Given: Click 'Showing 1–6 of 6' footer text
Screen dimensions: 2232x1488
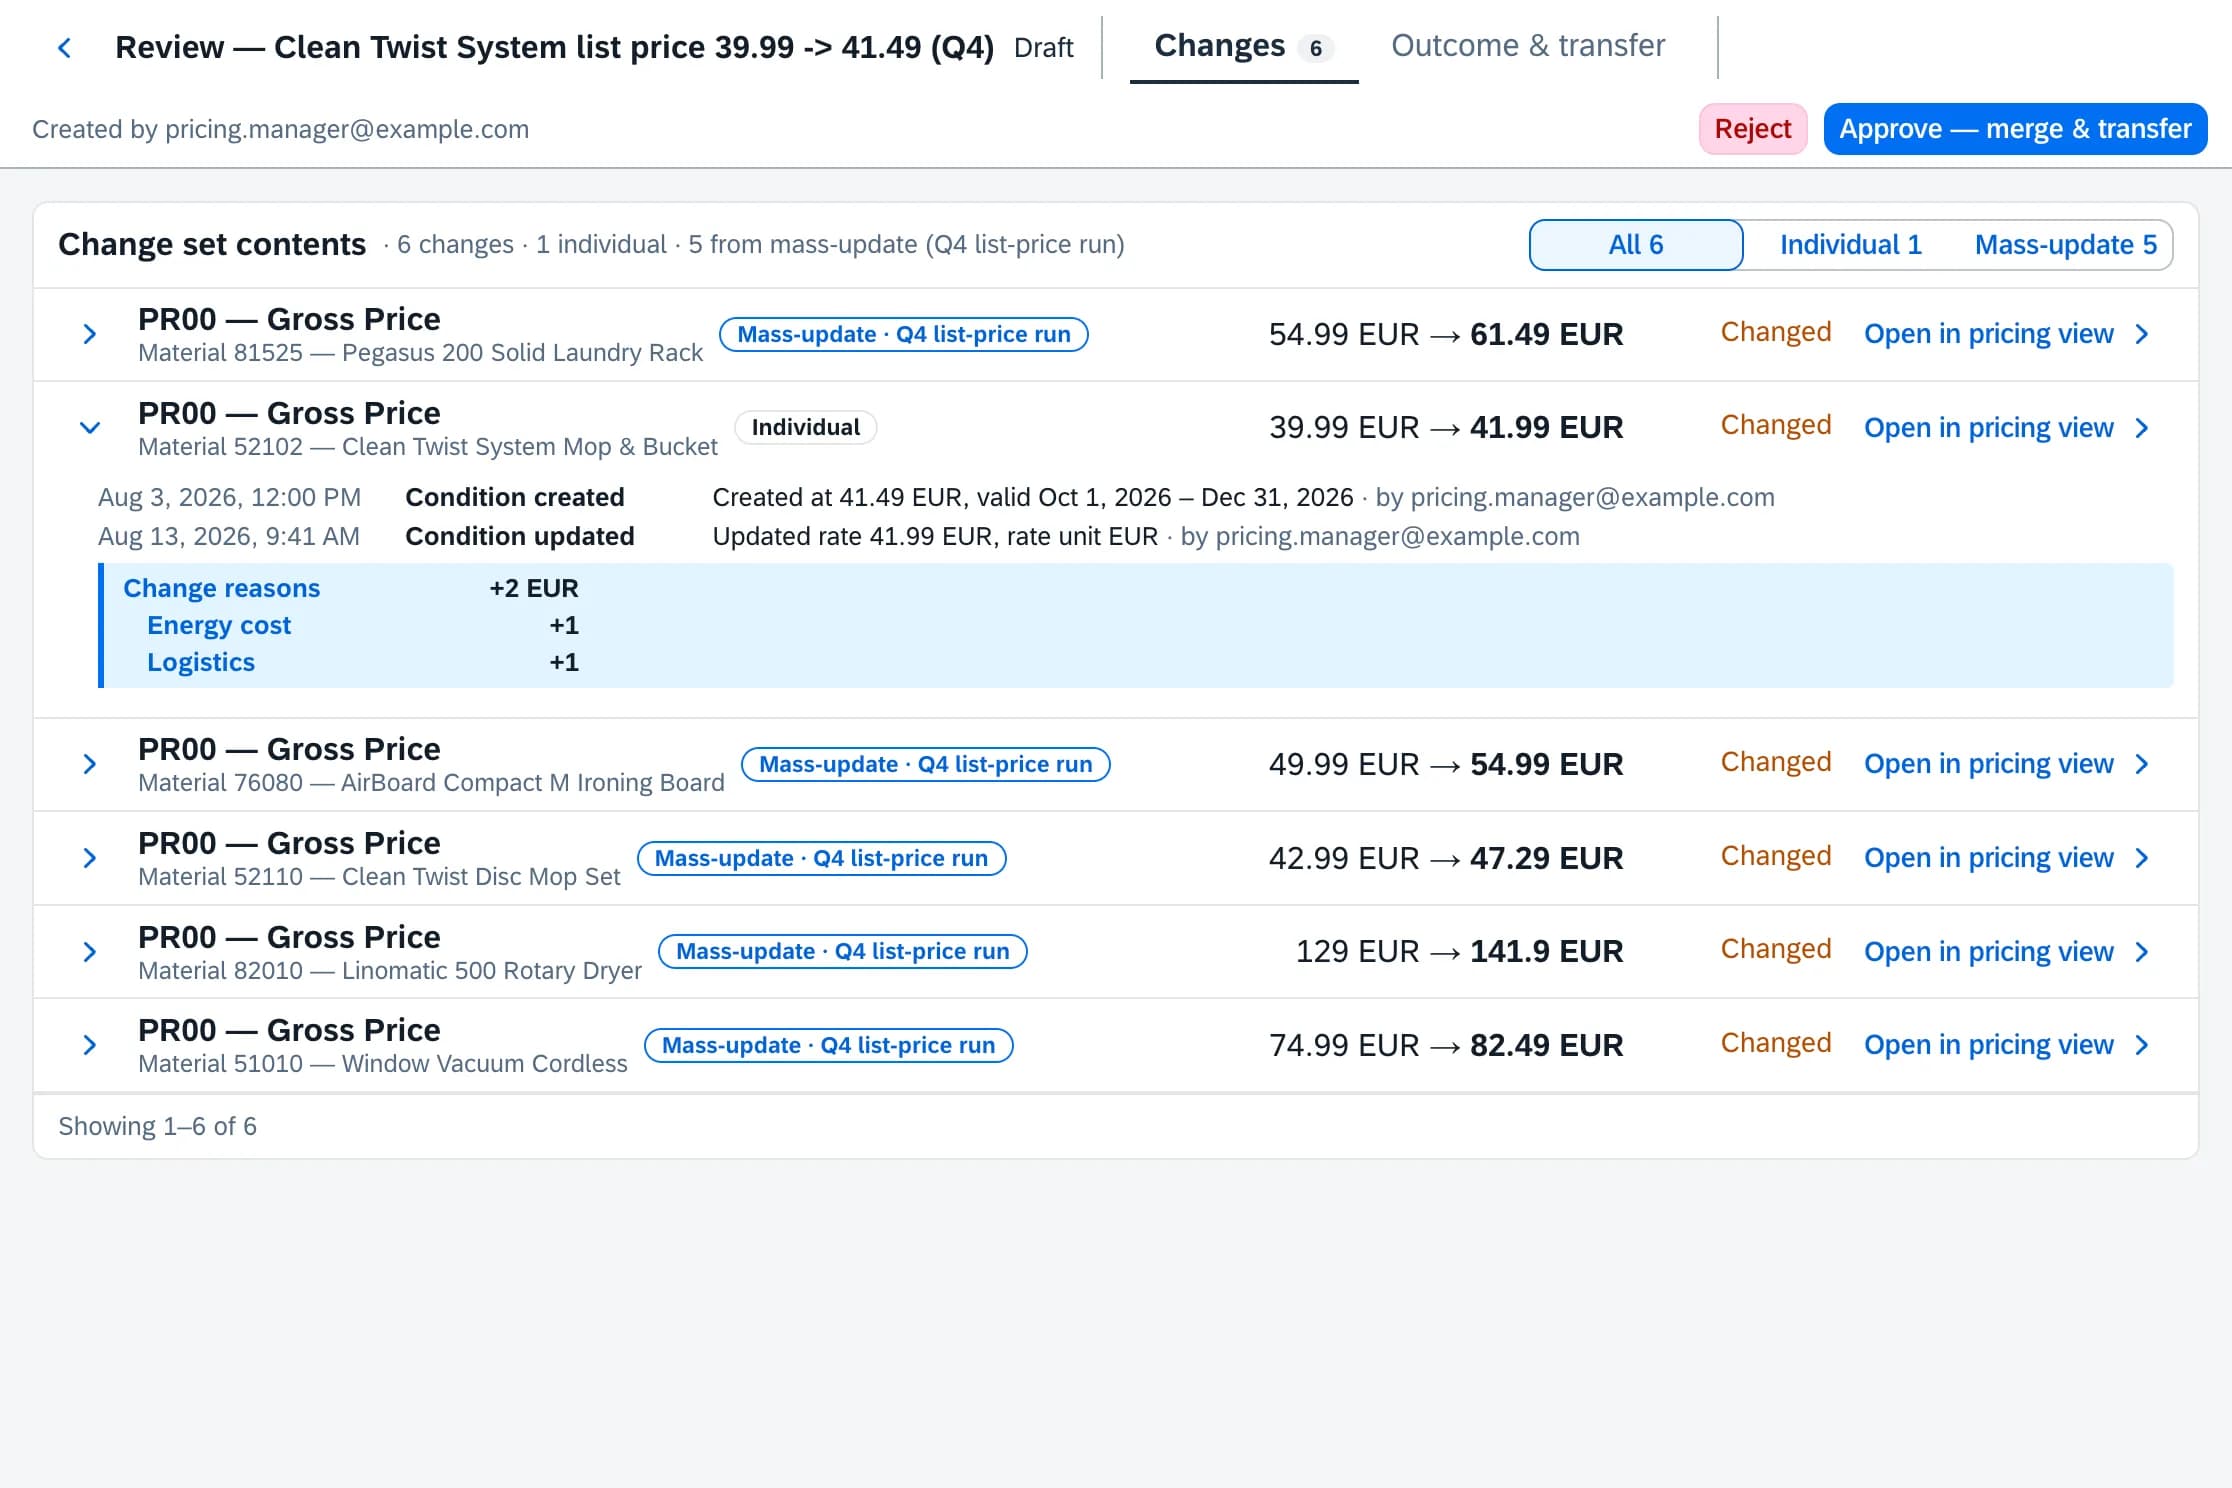Looking at the screenshot, I should point(157,1126).
